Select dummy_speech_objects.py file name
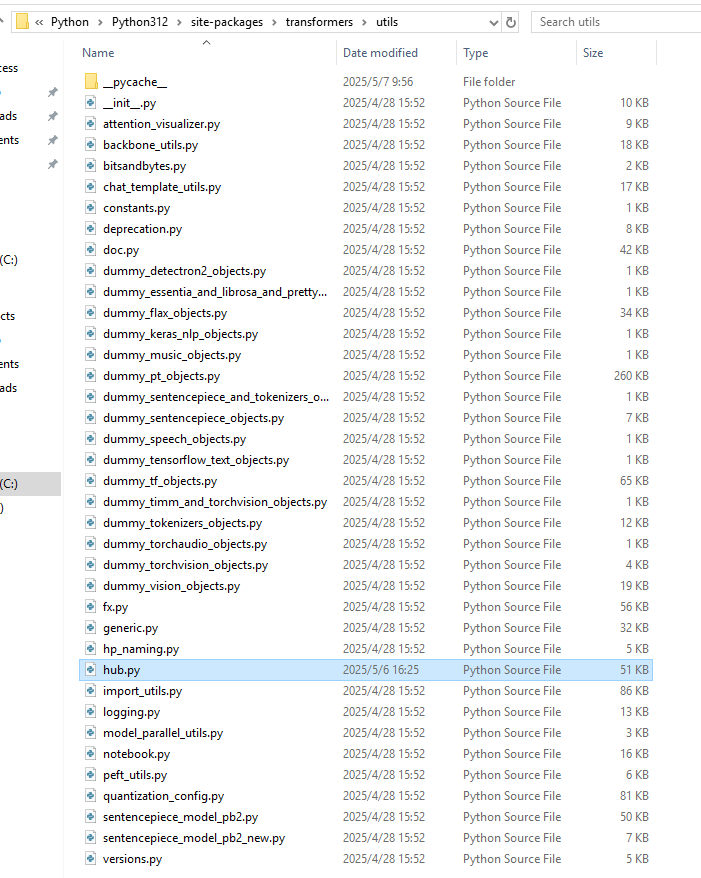This screenshot has width=701, height=878. (174, 439)
